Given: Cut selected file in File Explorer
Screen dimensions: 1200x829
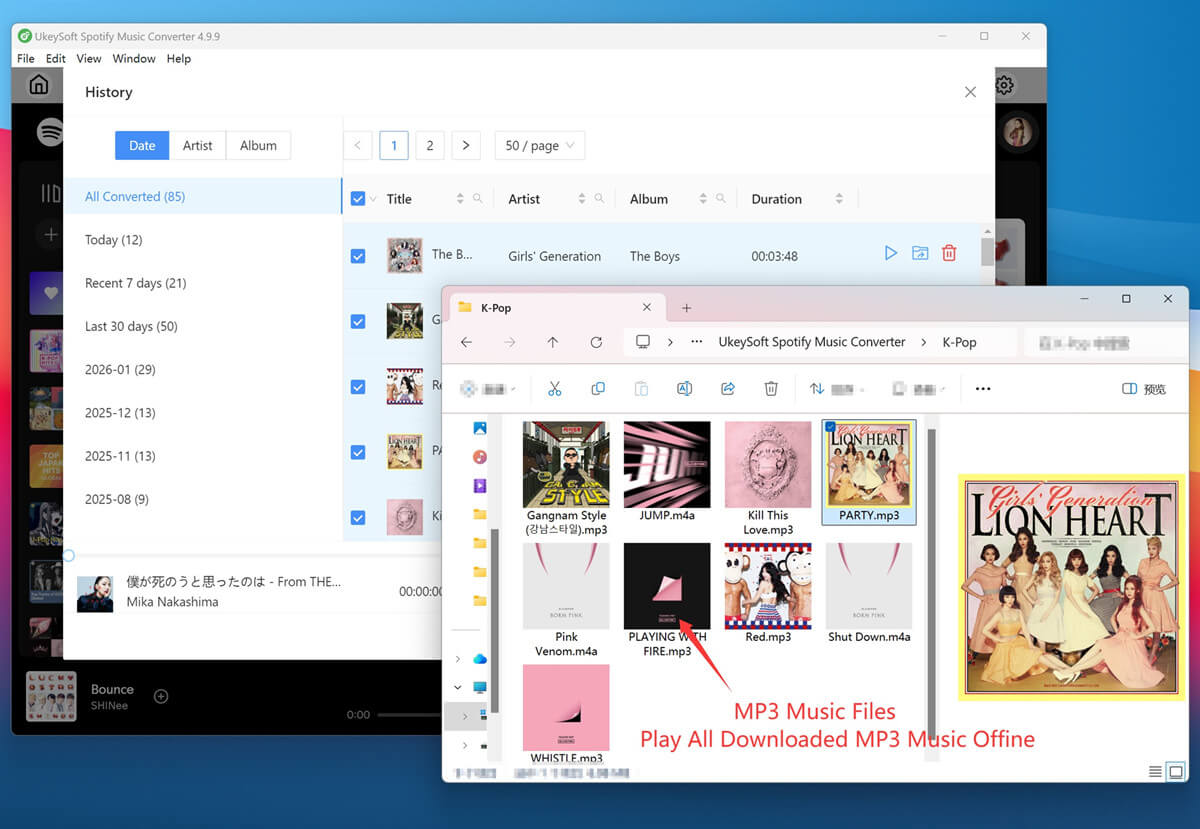Looking at the screenshot, I should coord(555,388).
